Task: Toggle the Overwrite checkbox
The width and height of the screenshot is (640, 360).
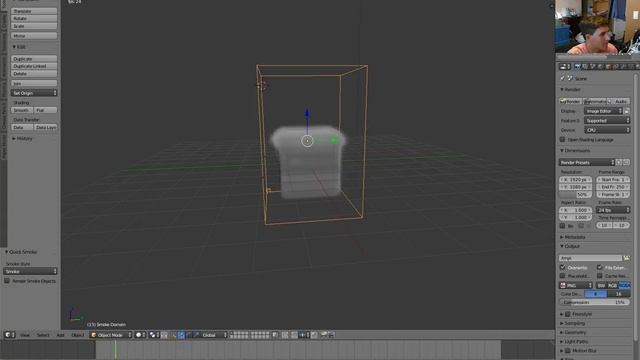Action: coord(563,267)
